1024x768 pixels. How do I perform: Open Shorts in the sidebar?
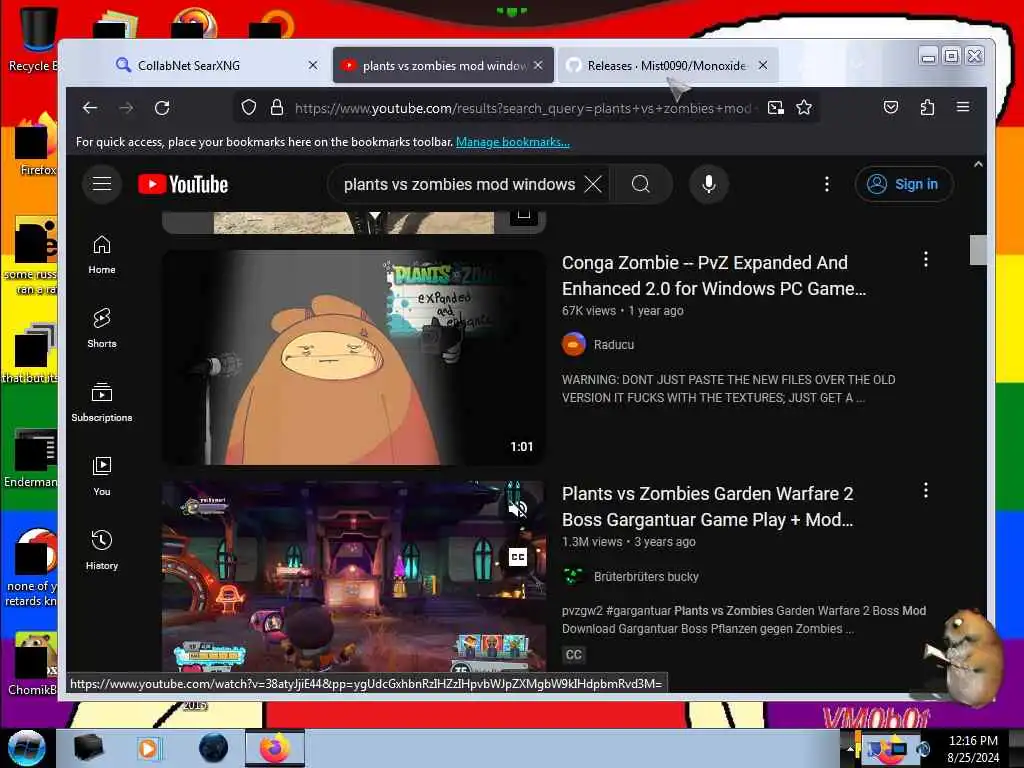coord(102,328)
